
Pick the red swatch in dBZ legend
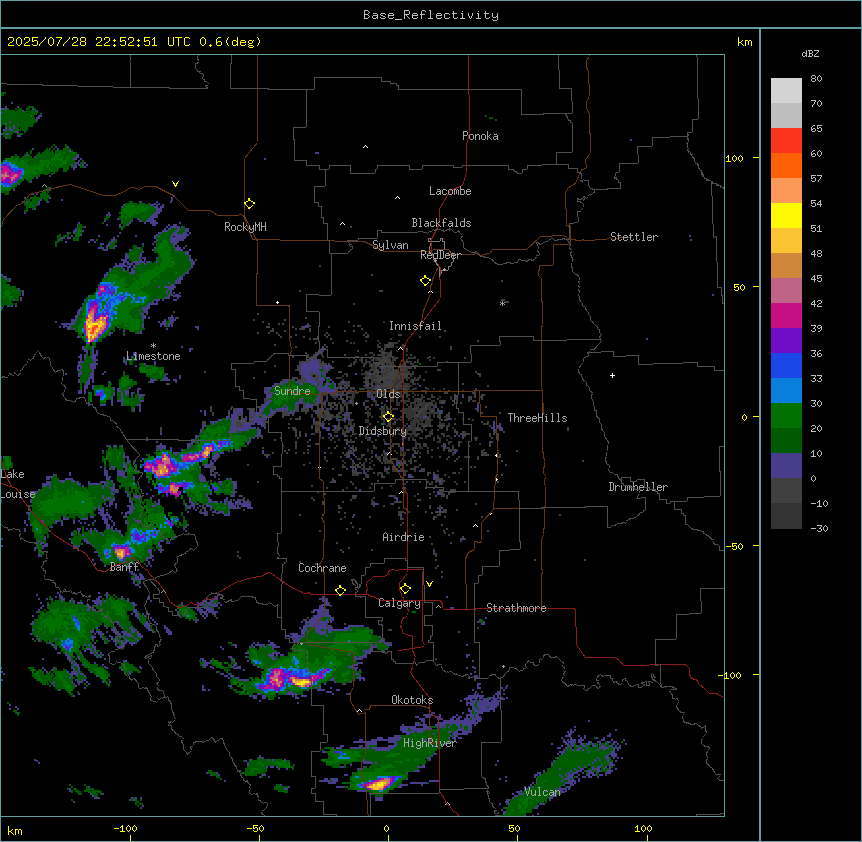pos(786,140)
